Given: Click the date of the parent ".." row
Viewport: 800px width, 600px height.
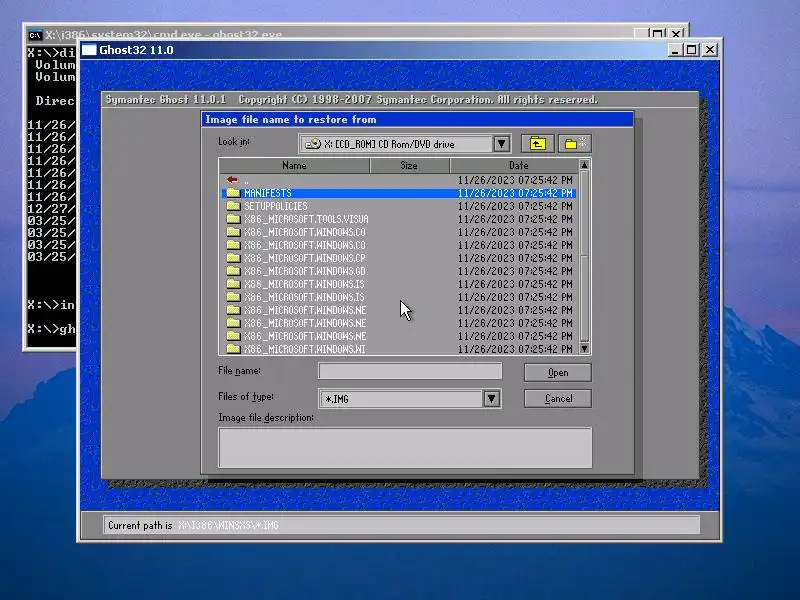Looking at the screenshot, I should (x=515, y=180).
